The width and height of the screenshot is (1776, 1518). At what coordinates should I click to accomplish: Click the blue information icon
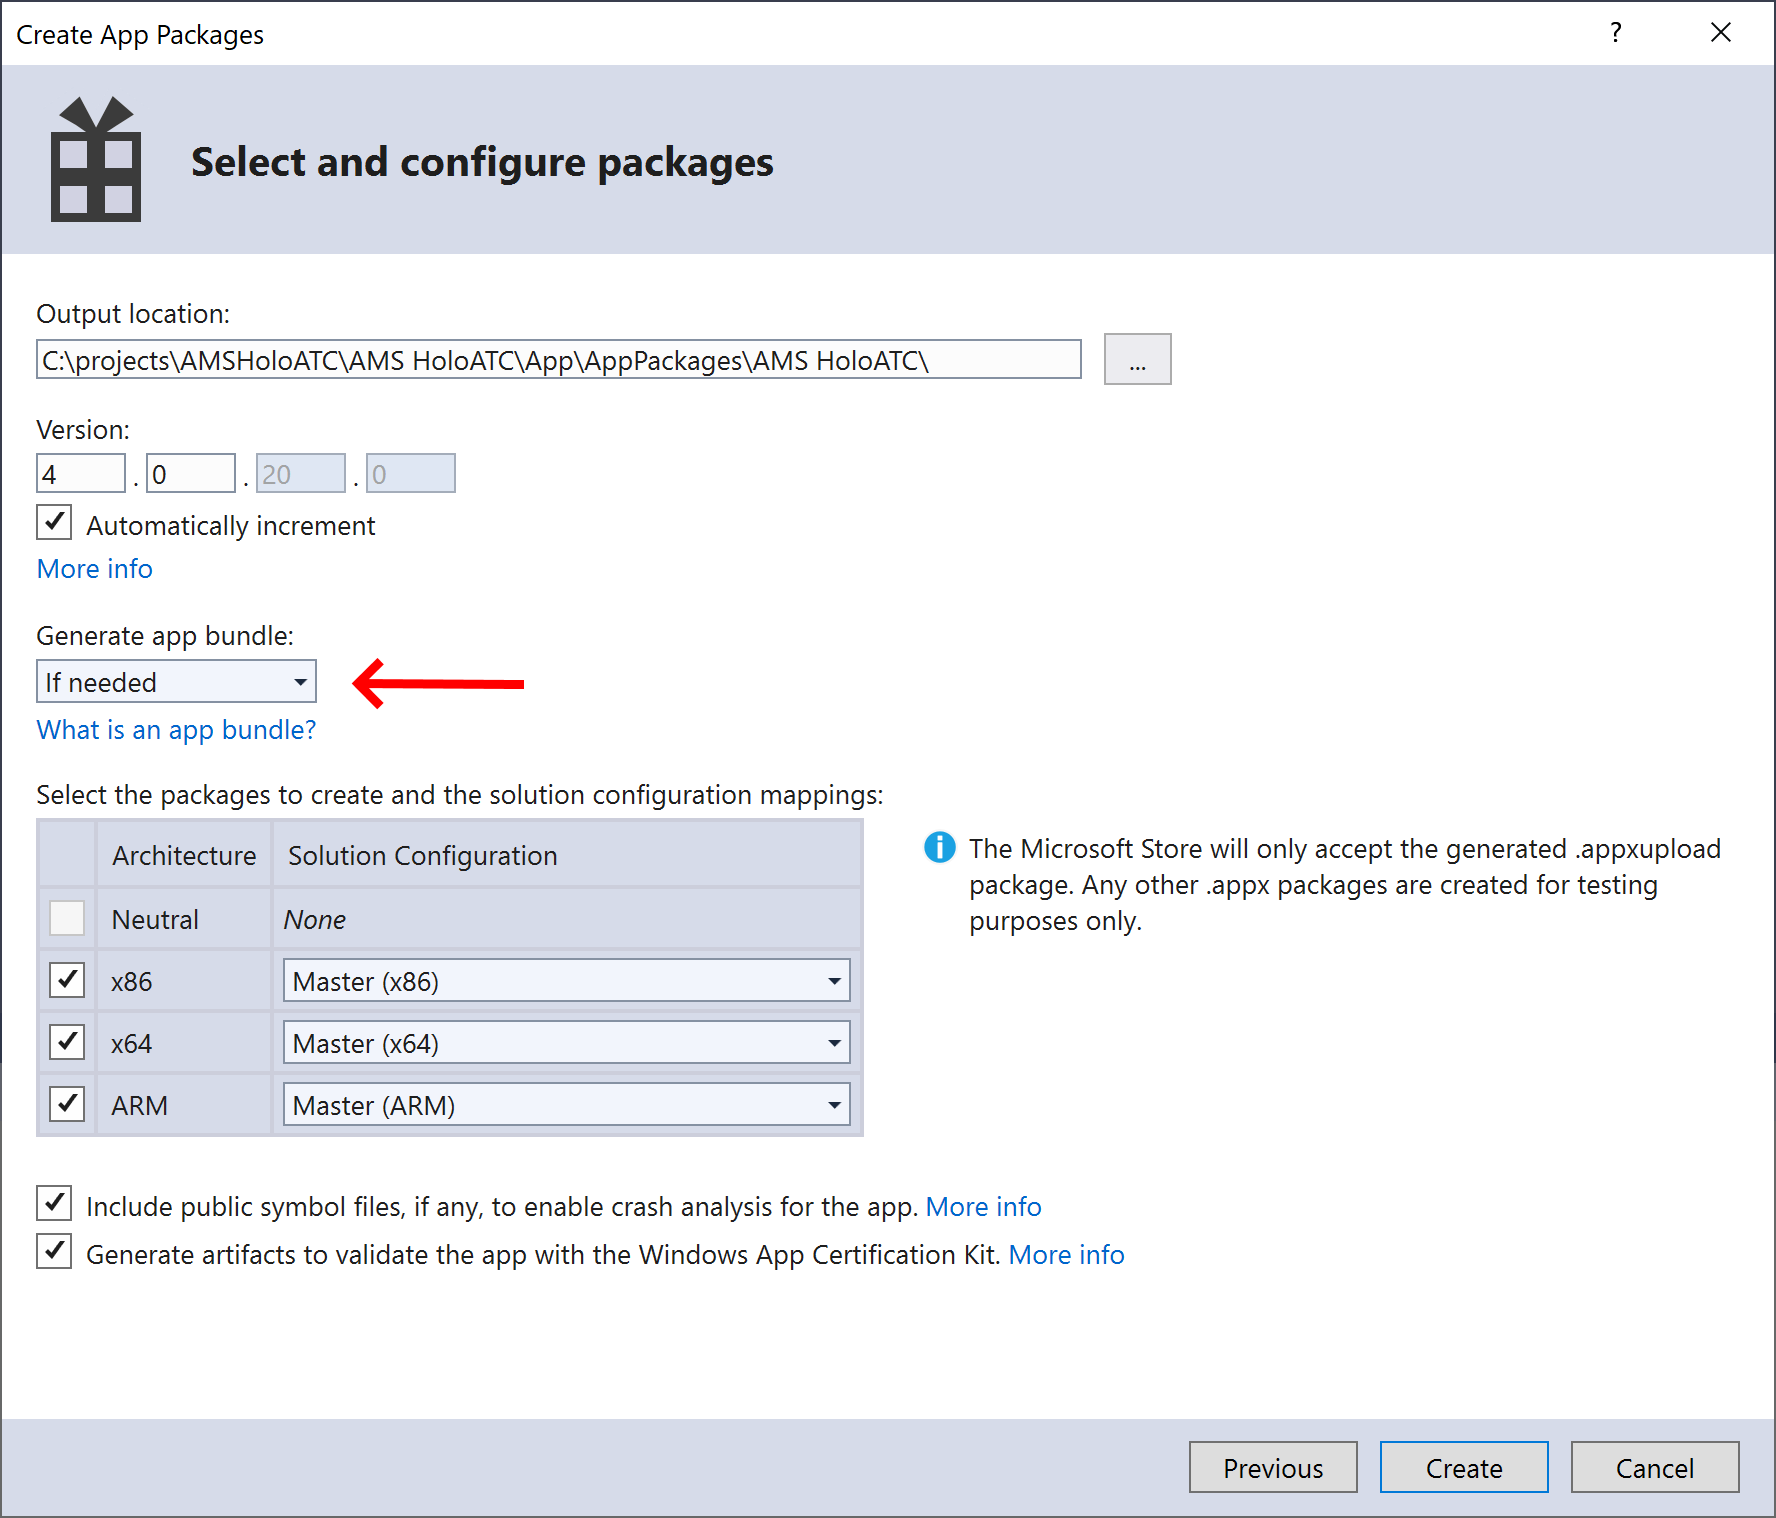(x=939, y=847)
